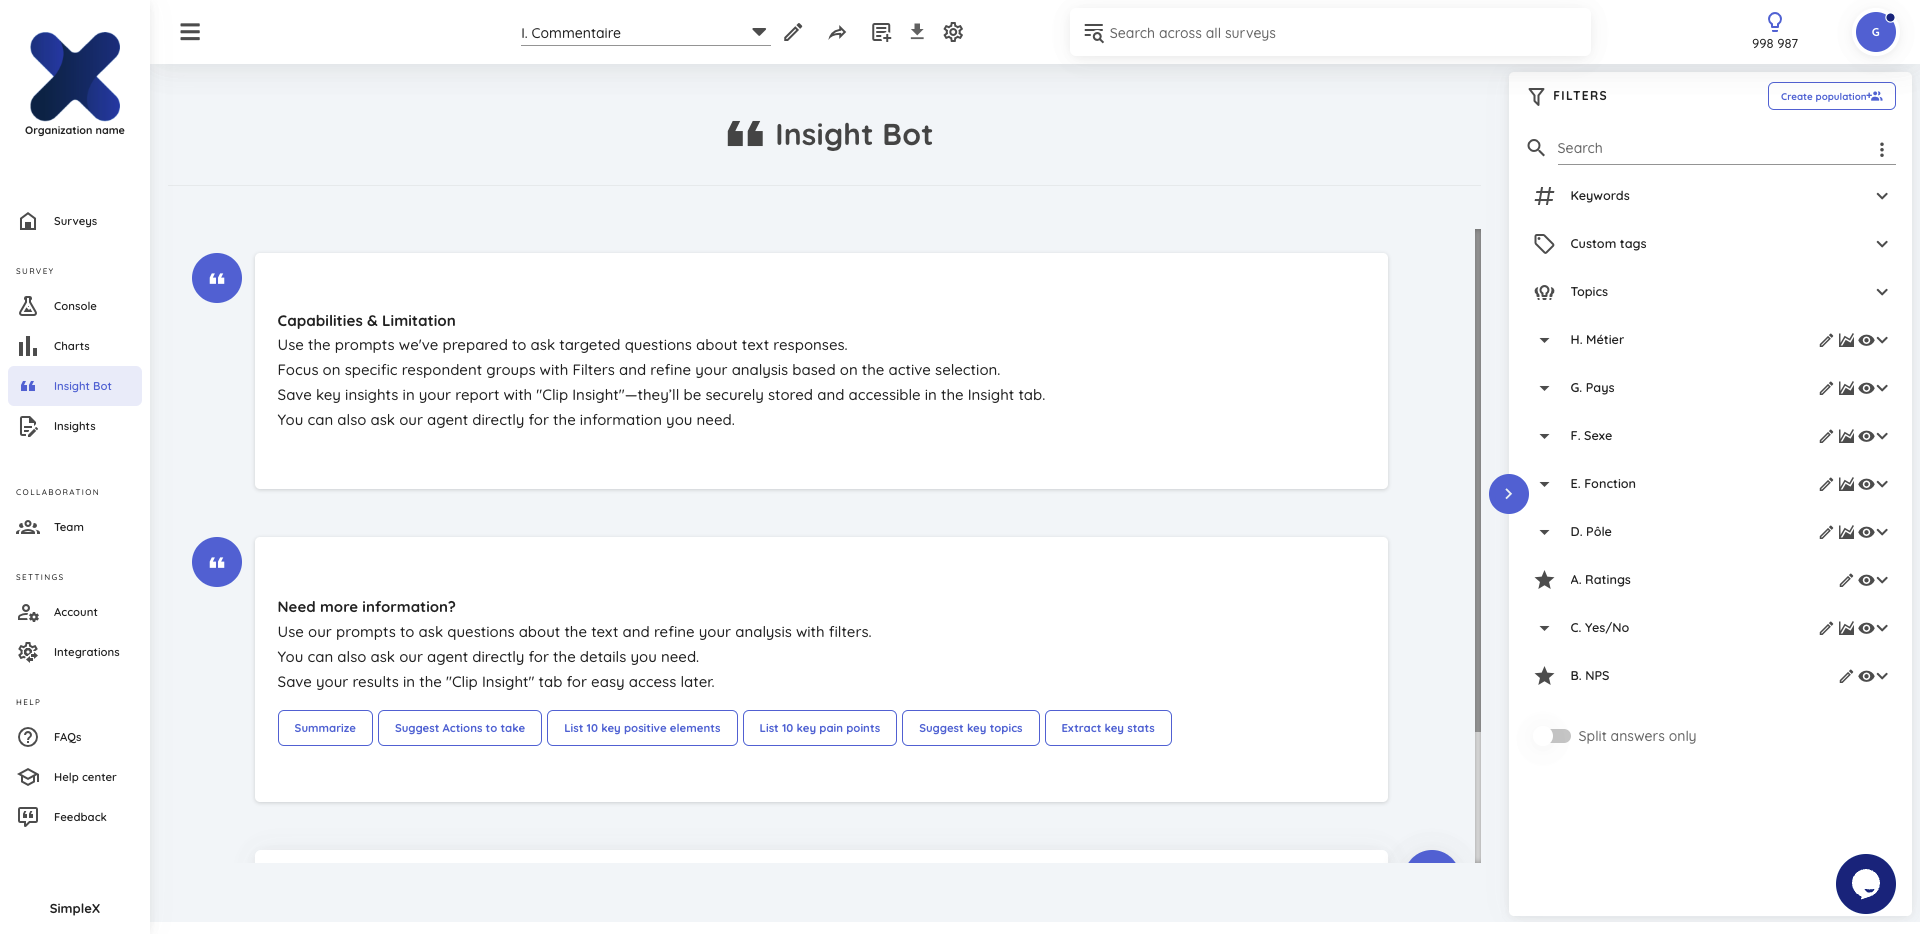This screenshot has height=934, width=1920.
Task: Click the Summarize prompt button
Action: coord(324,728)
